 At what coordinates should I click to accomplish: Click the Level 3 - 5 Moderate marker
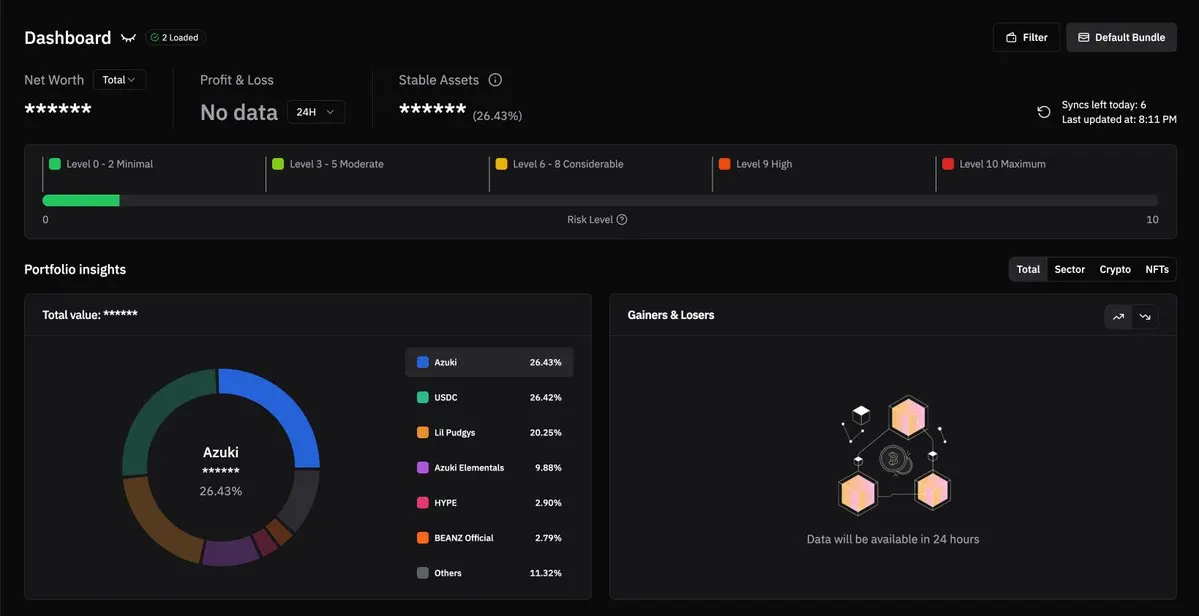tap(278, 164)
